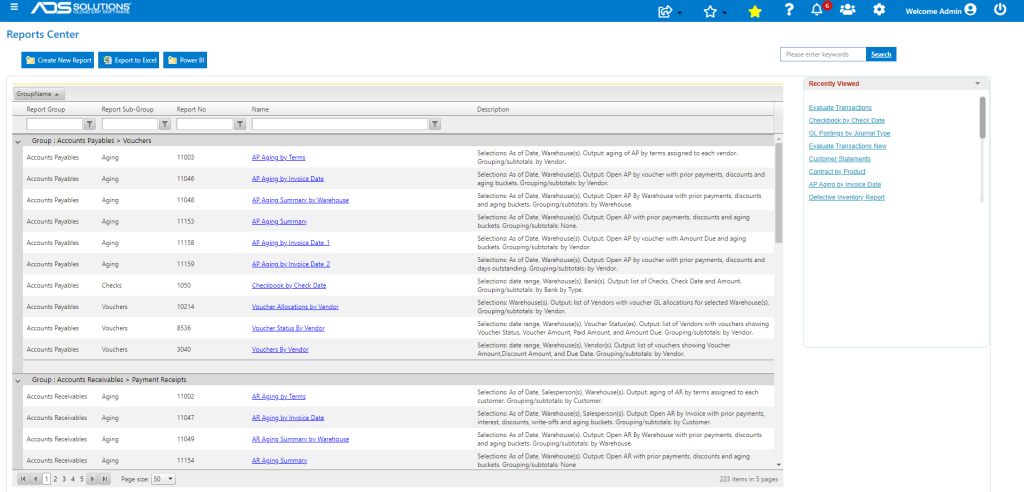This screenshot has height=492, width=1024.
Task: Go to page 4
Action: coord(72,479)
